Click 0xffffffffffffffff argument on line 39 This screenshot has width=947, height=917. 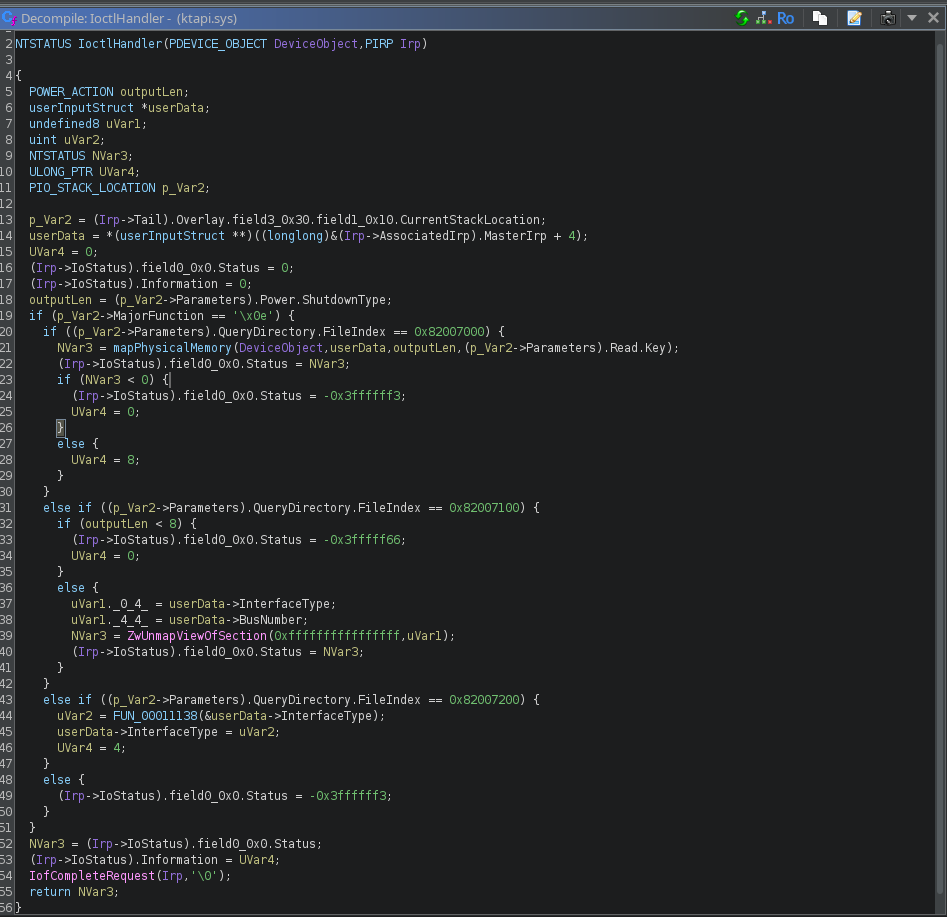click(x=337, y=635)
